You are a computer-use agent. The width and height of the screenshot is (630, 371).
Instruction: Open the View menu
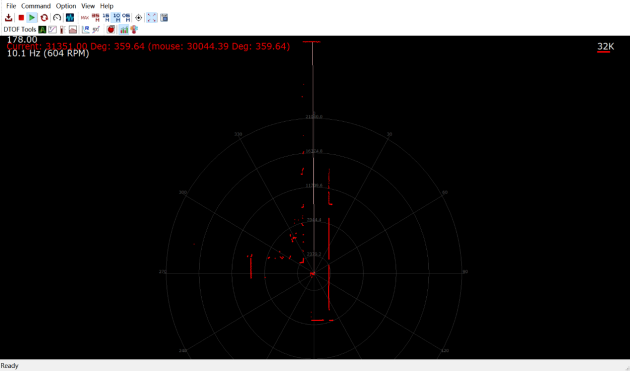coord(88,6)
